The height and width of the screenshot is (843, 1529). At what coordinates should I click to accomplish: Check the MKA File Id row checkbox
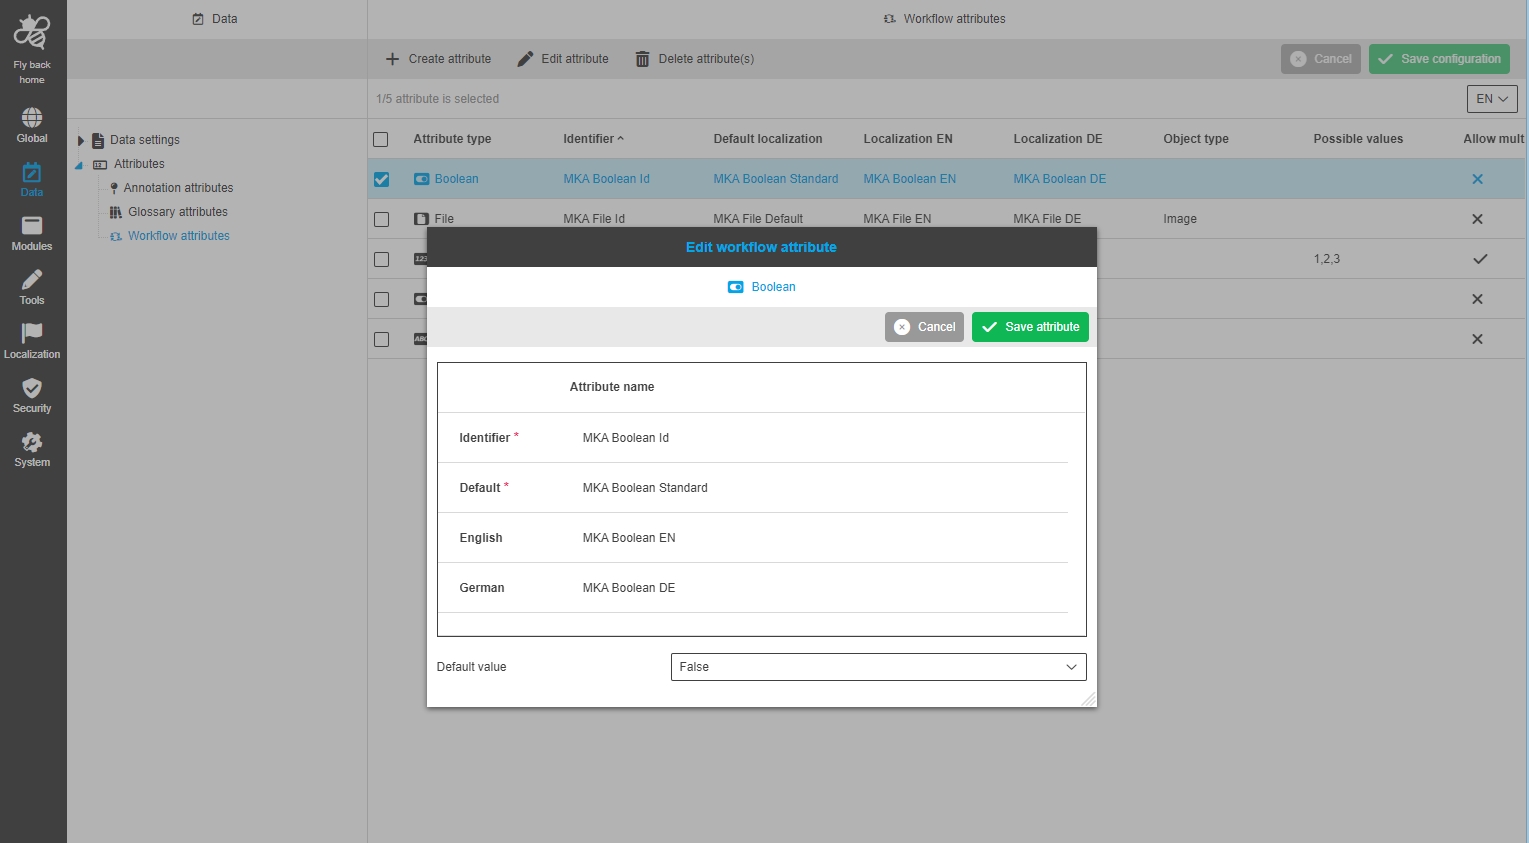pos(381,219)
